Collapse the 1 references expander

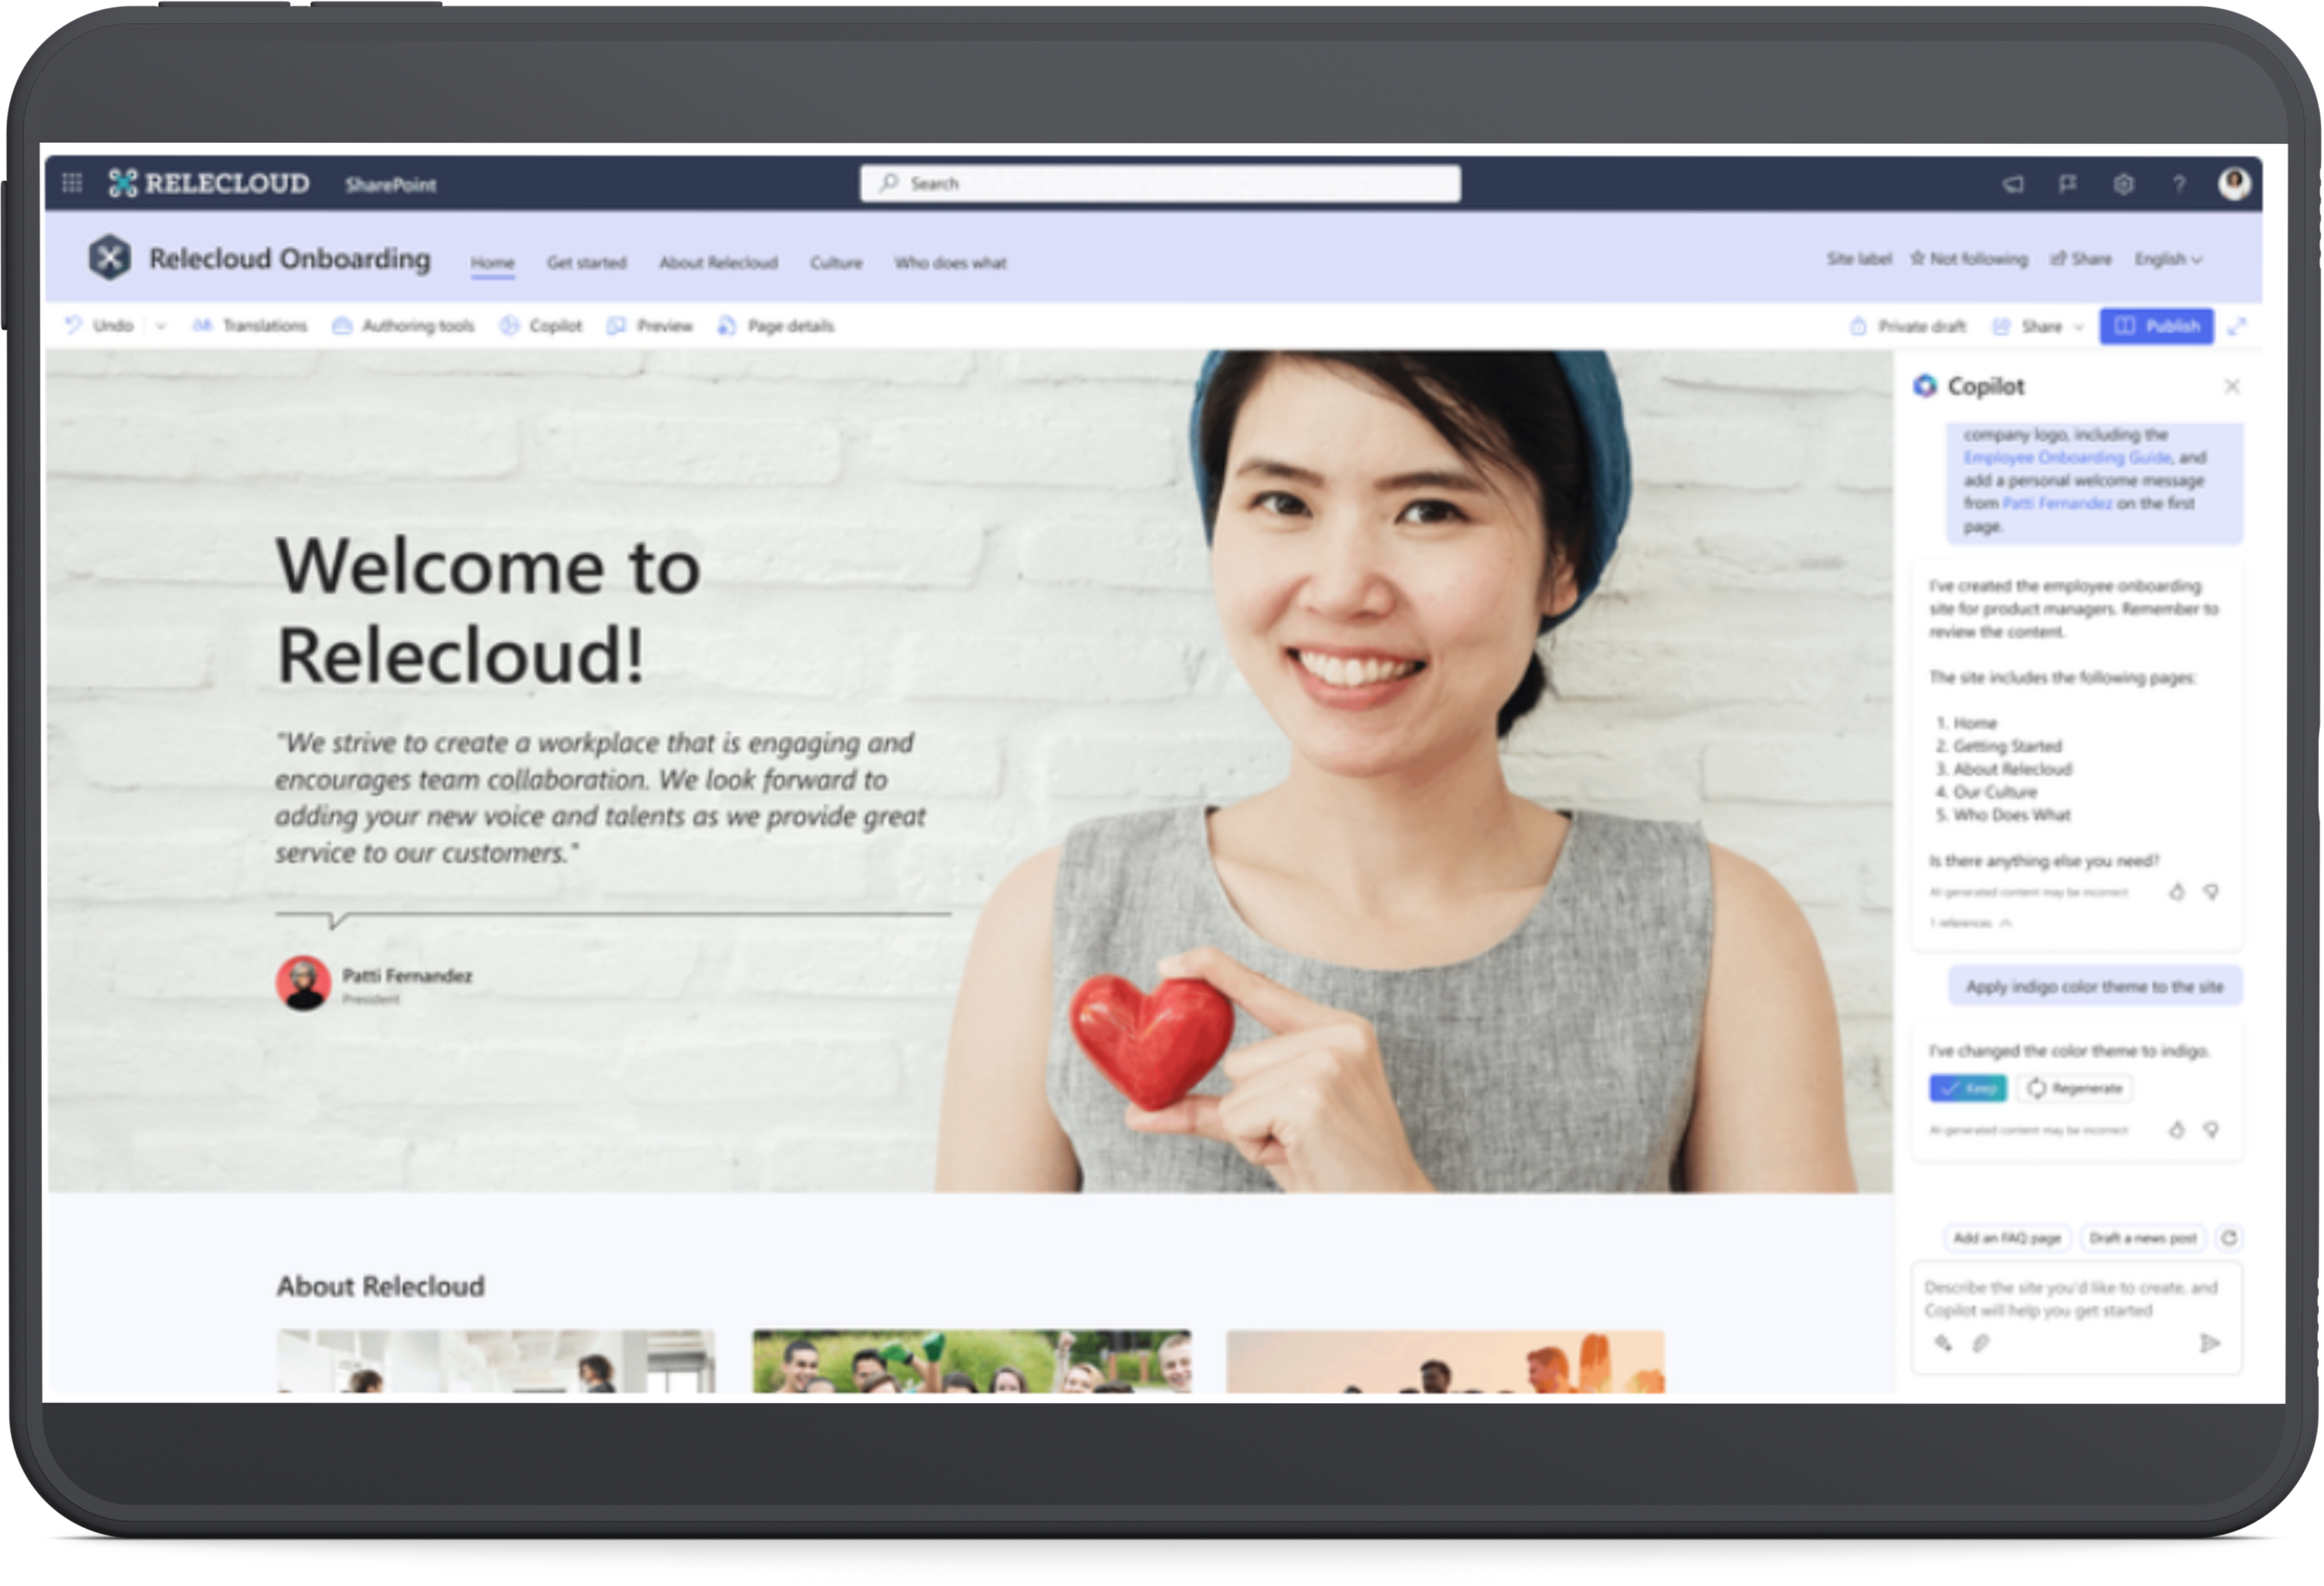[1970, 922]
